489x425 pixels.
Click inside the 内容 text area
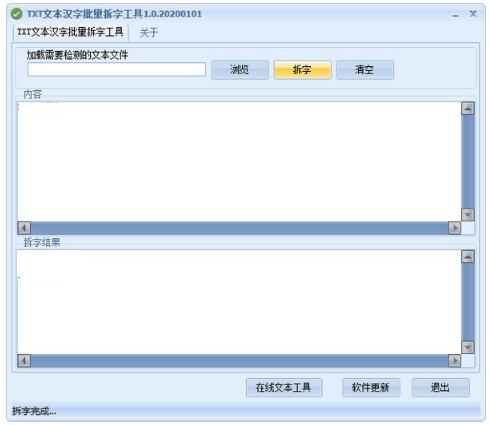[239, 161]
